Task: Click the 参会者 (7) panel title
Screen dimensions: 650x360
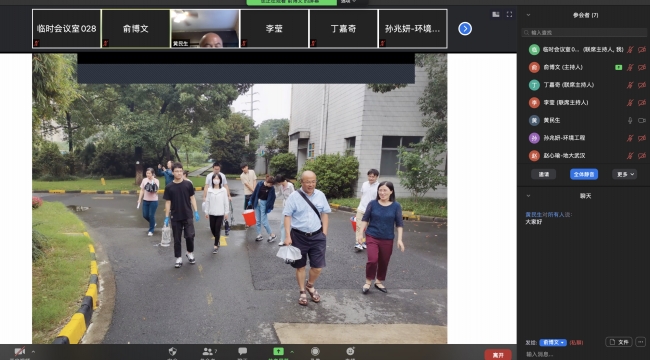Action: (x=585, y=15)
